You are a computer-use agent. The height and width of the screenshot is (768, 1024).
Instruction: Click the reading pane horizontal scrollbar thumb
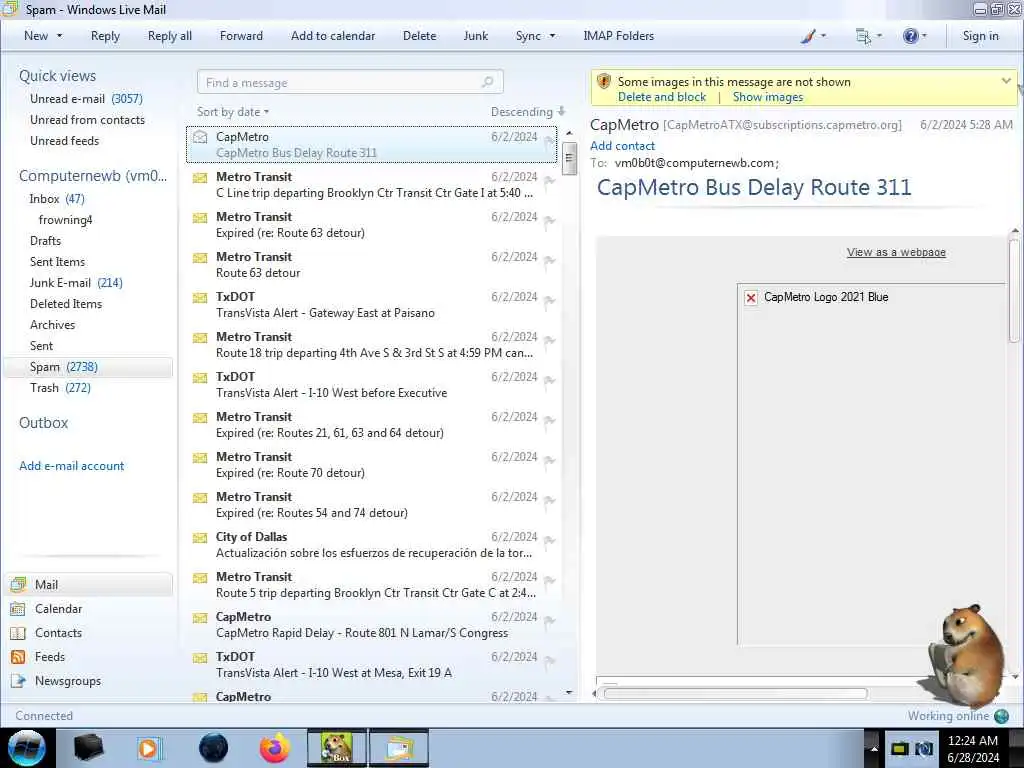(735, 694)
